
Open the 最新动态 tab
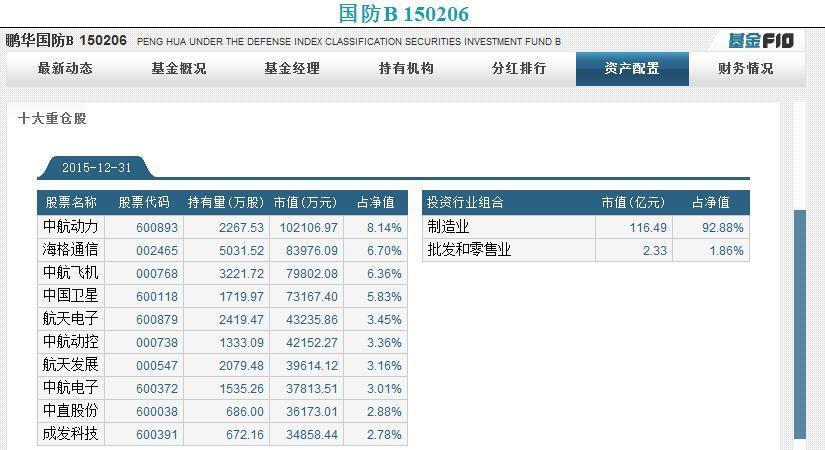click(x=65, y=68)
